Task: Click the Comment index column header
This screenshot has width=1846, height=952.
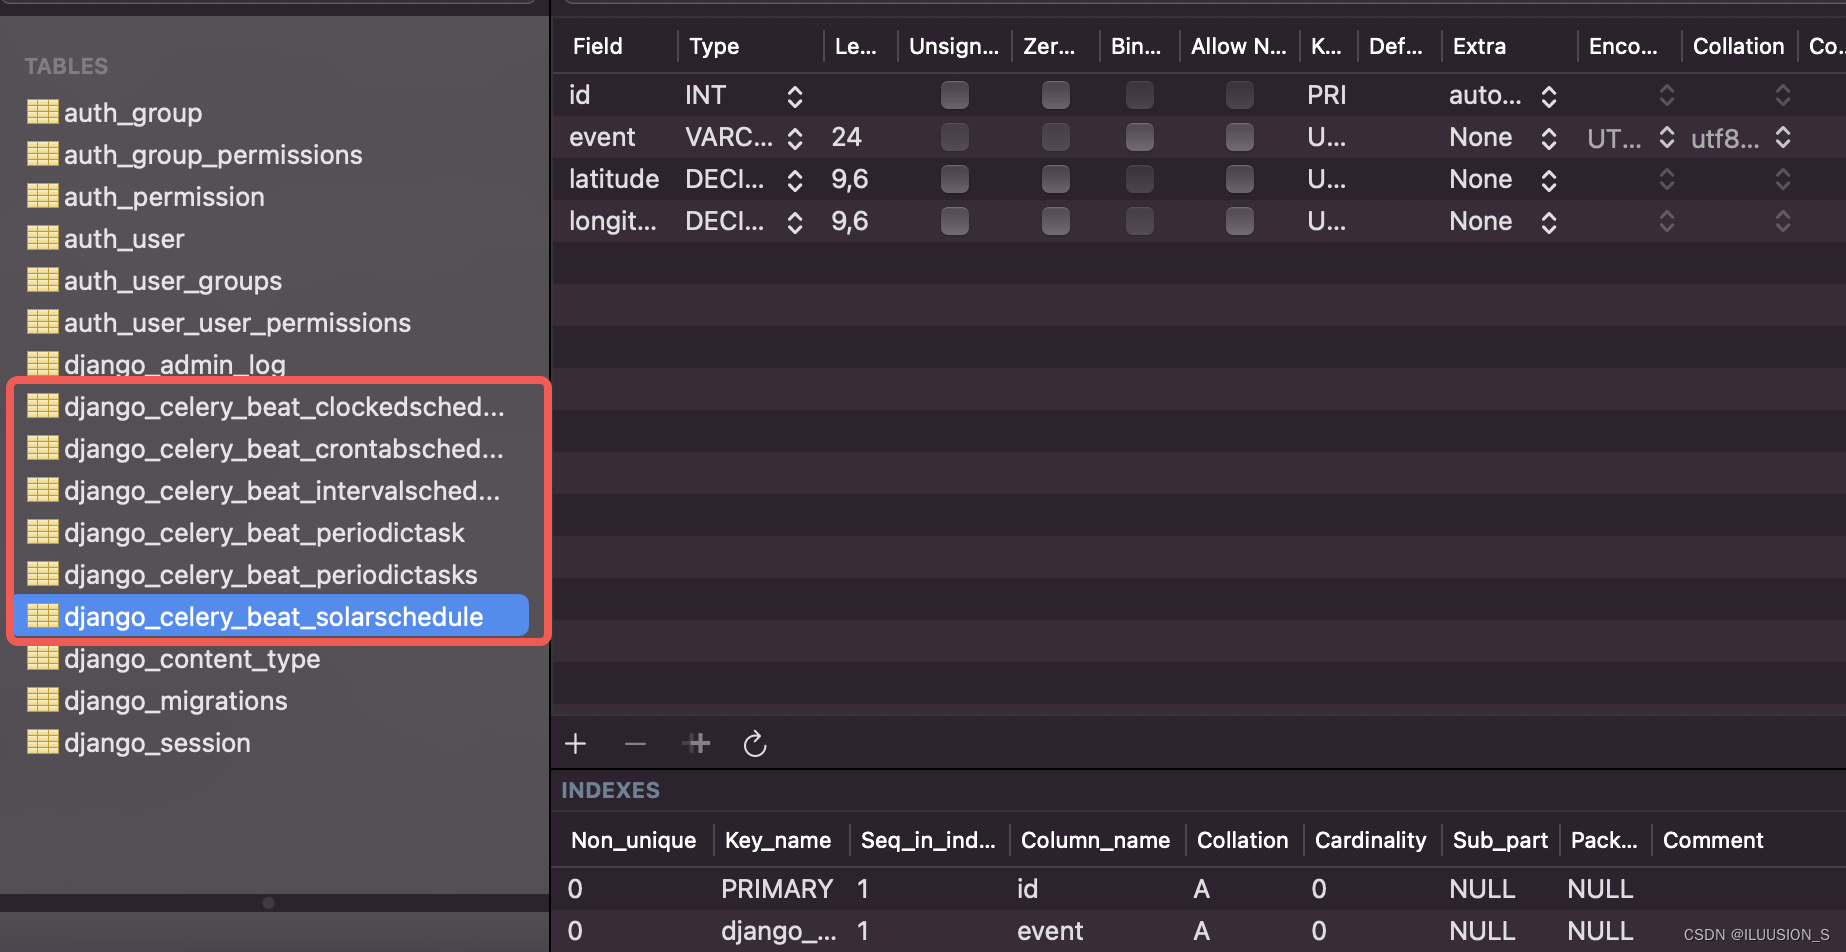Action: point(1713,840)
